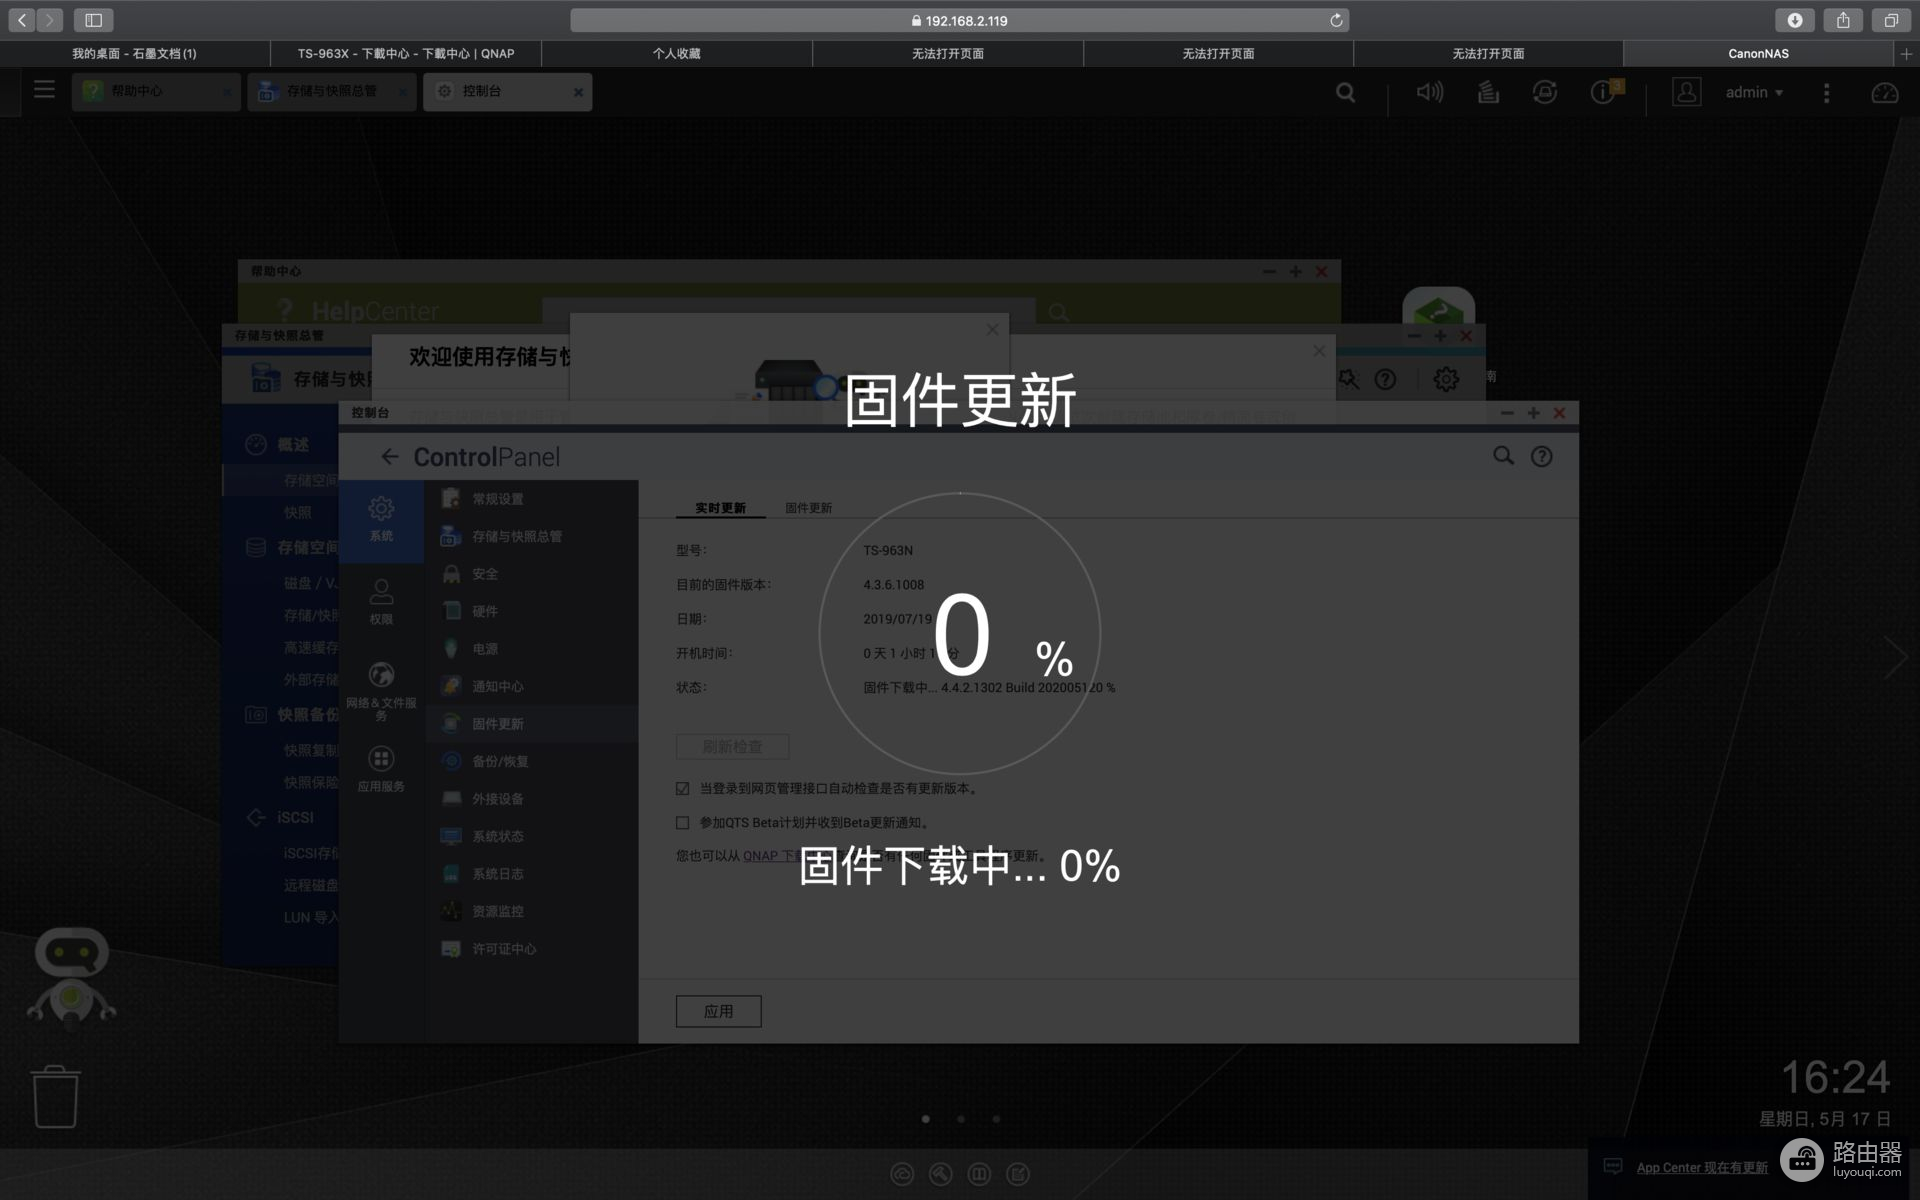Switch to the 固件更新 tab

808,508
